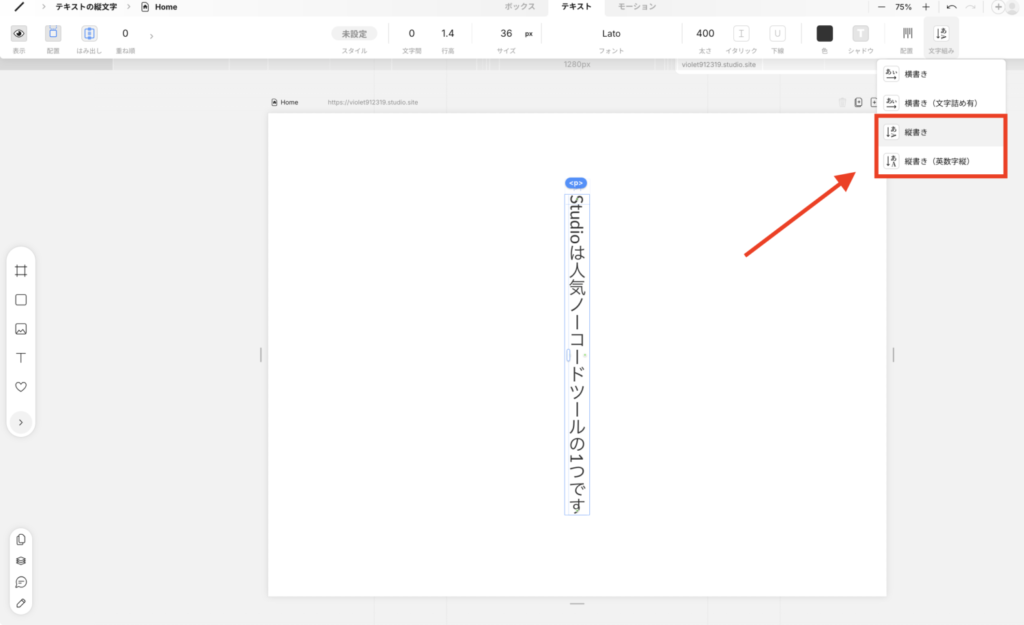Screen dimensions: 1024x625
Task: Undo the last action
Action: pyautogui.click(x=951, y=7)
